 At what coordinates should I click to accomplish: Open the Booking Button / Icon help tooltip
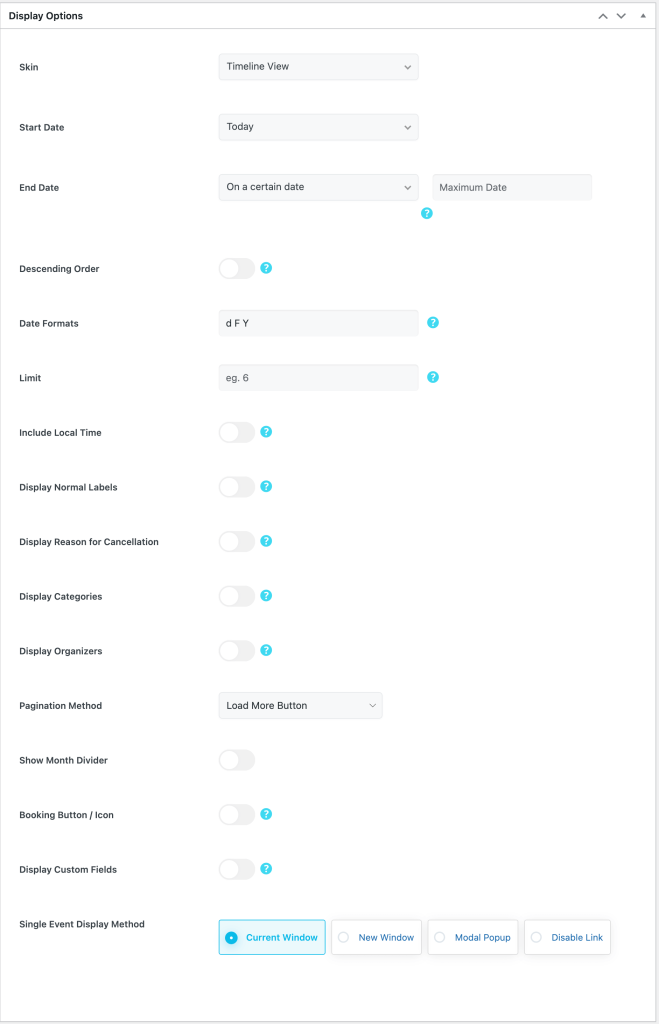(x=267, y=814)
